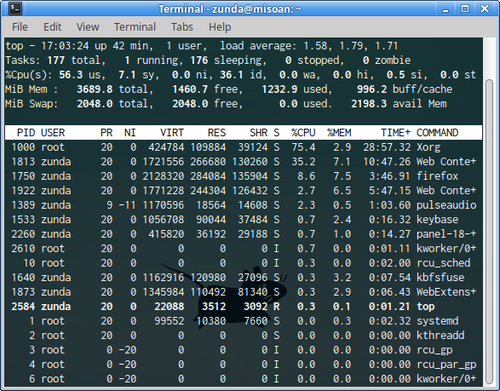This screenshot has height=391, width=500.
Task: Click PID 2610 in the process list
Action: point(23,249)
